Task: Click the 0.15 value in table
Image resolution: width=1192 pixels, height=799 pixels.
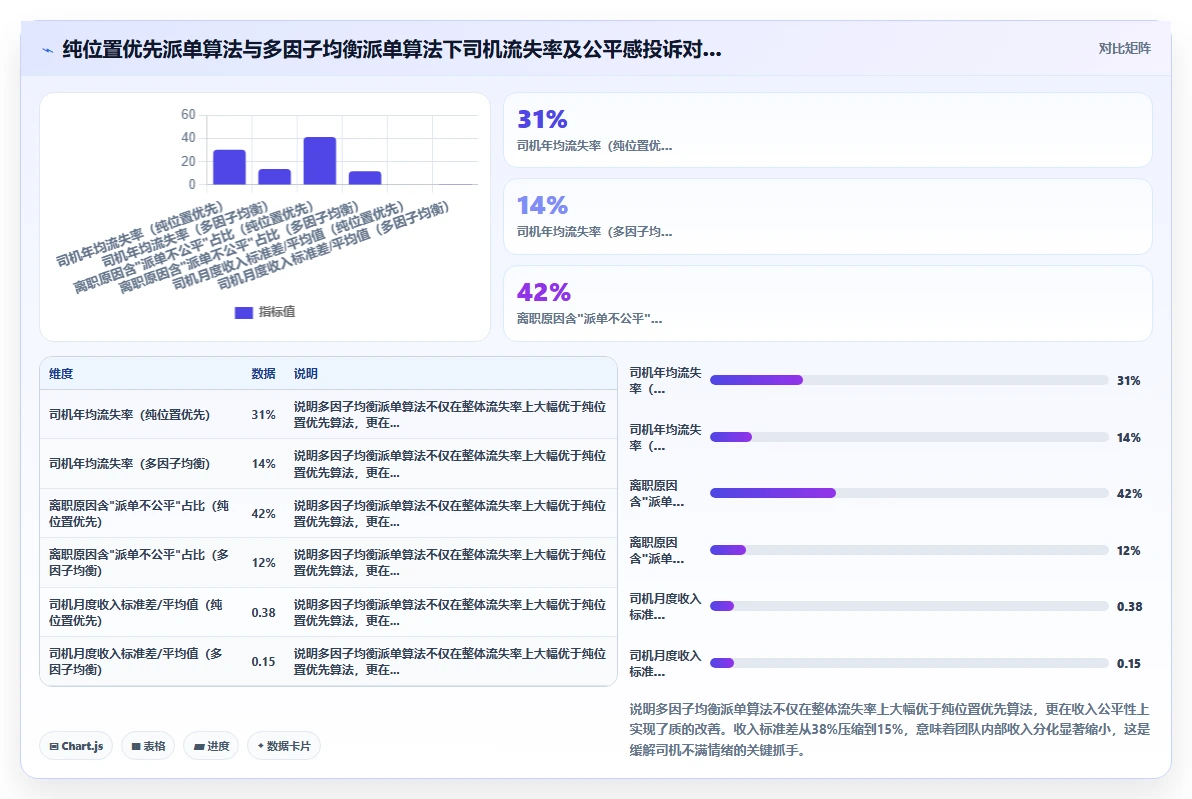Action: pos(263,661)
